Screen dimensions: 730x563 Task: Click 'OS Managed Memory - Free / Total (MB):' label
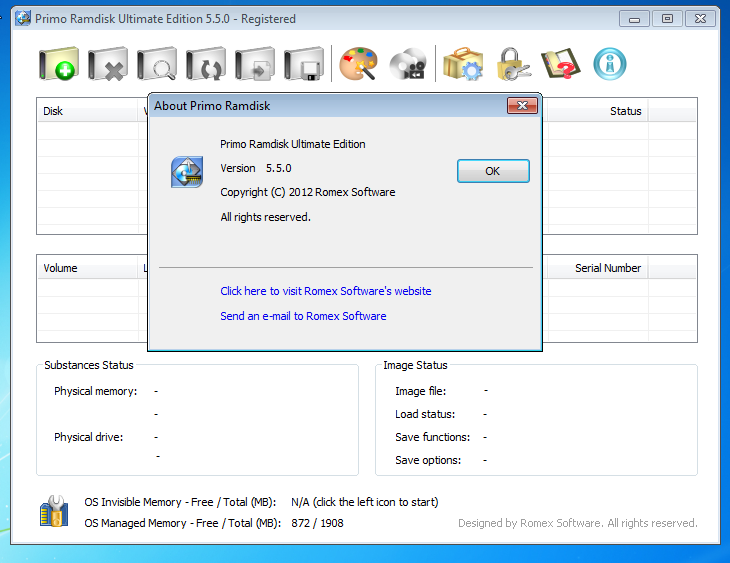point(182,523)
